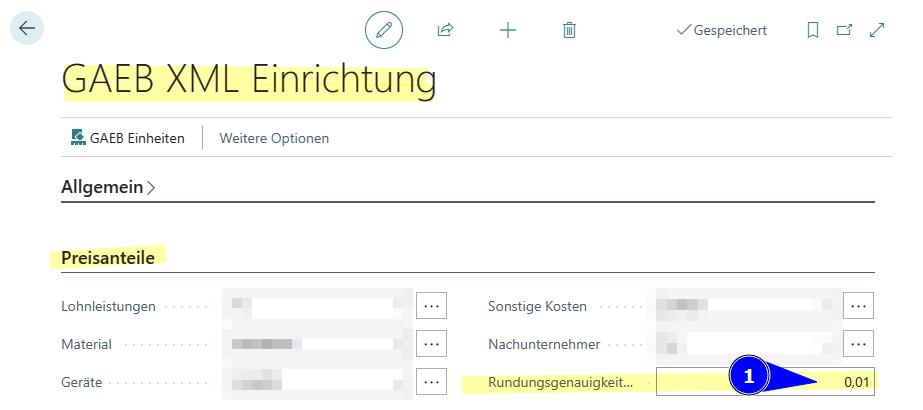923x410 pixels.
Task: Click the Rundungsgenauigkeit label
Action: click(x=561, y=383)
